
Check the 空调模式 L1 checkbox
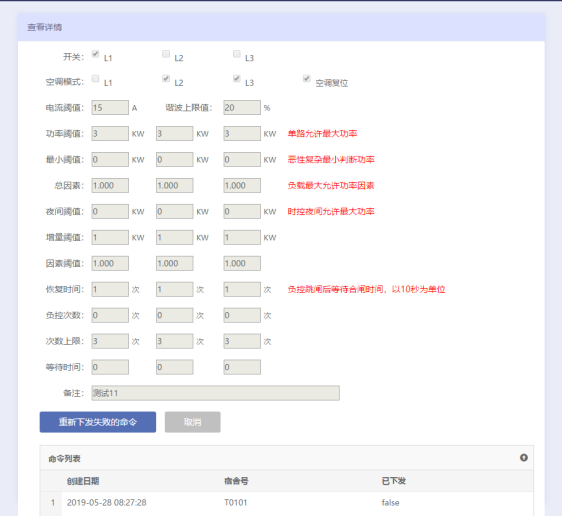[95, 78]
